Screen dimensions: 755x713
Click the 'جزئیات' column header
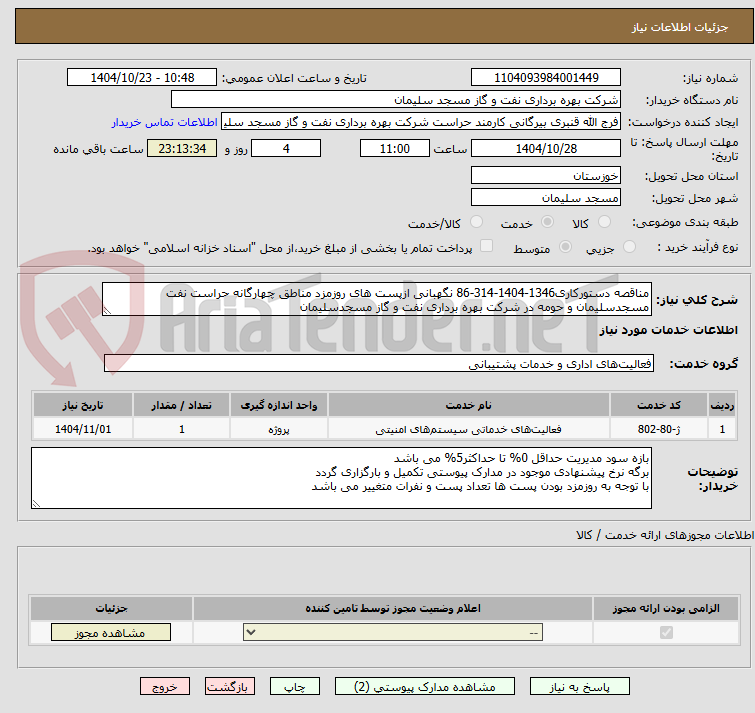pos(111,609)
